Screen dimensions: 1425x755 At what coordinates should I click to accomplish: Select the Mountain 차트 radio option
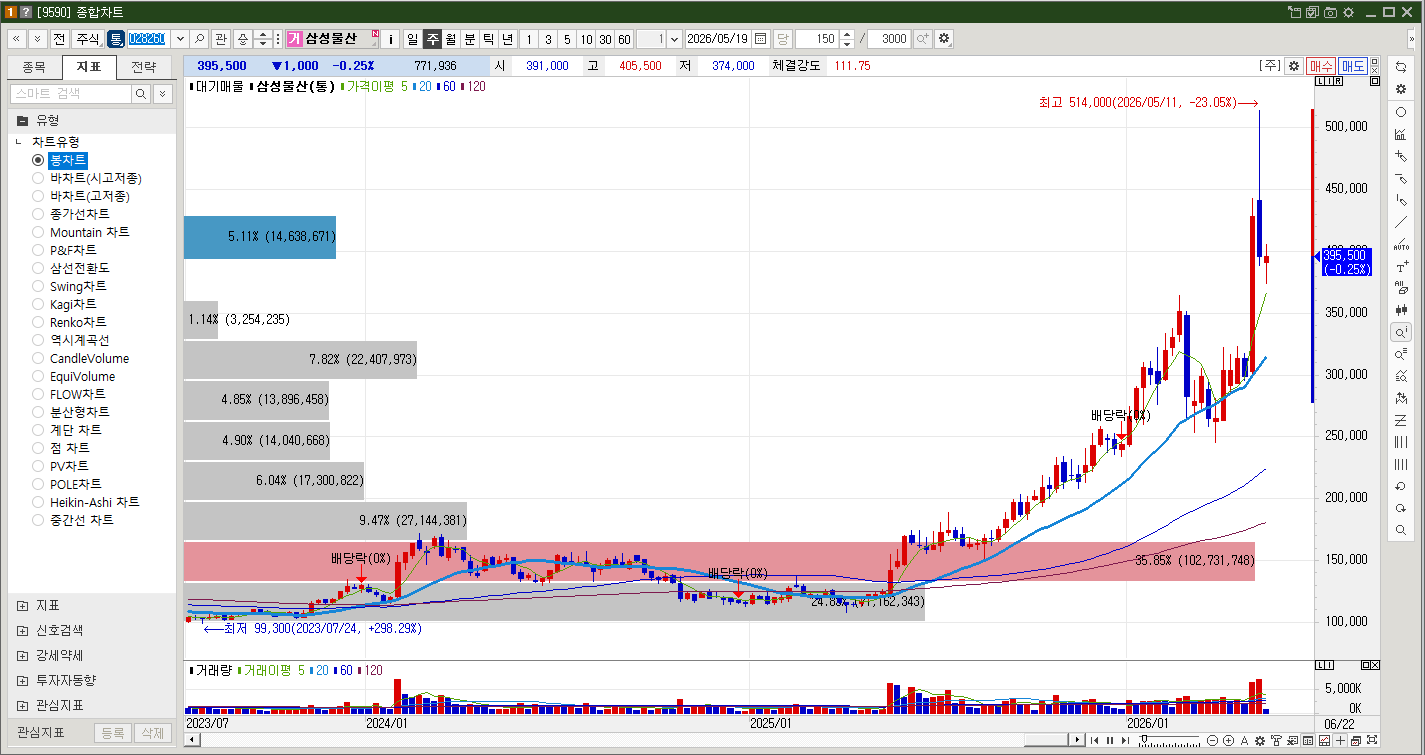coord(38,232)
